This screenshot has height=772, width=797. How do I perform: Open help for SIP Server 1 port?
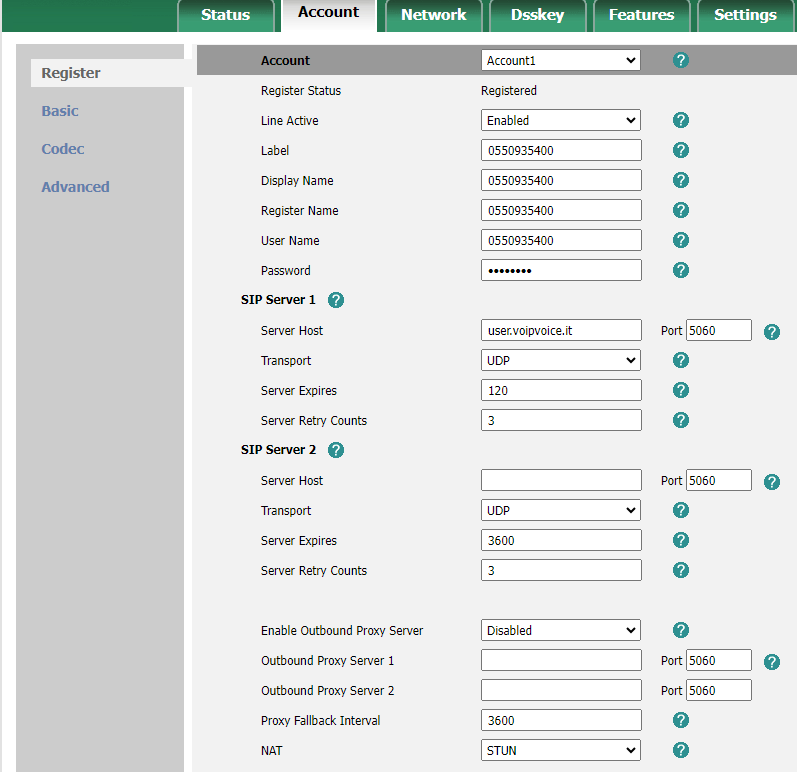click(772, 332)
